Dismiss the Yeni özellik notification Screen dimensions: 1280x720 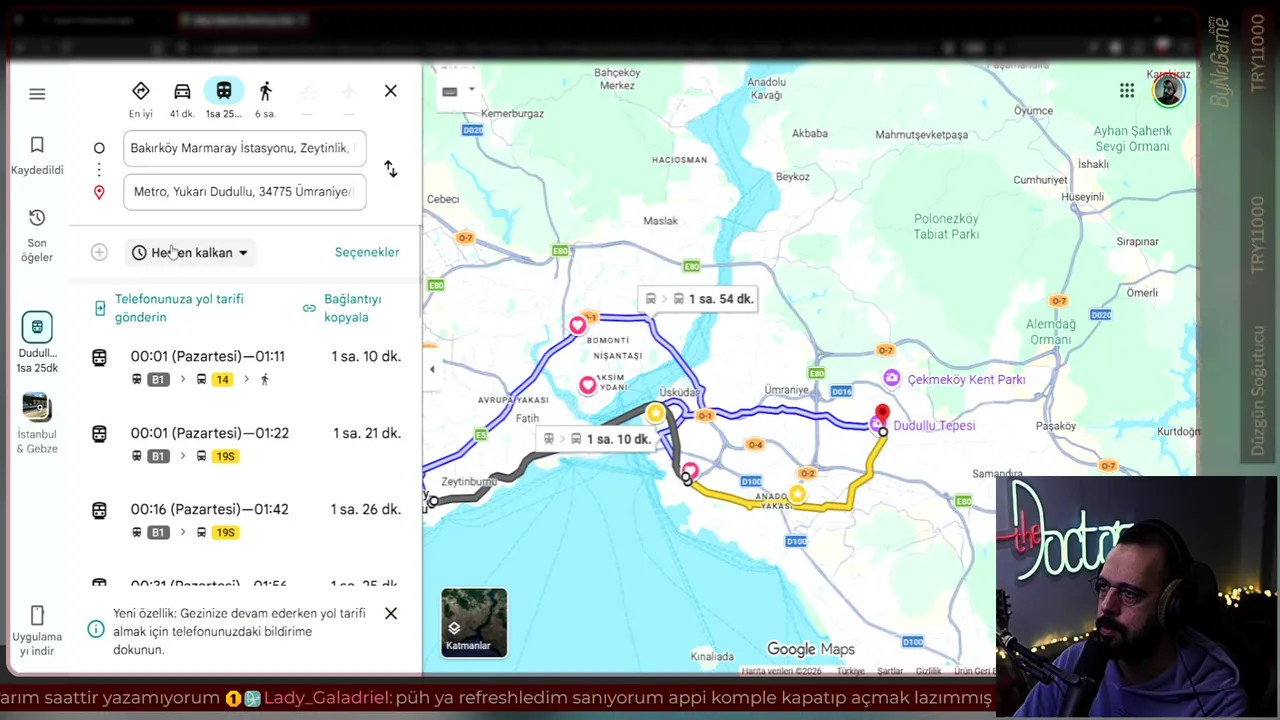(391, 613)
